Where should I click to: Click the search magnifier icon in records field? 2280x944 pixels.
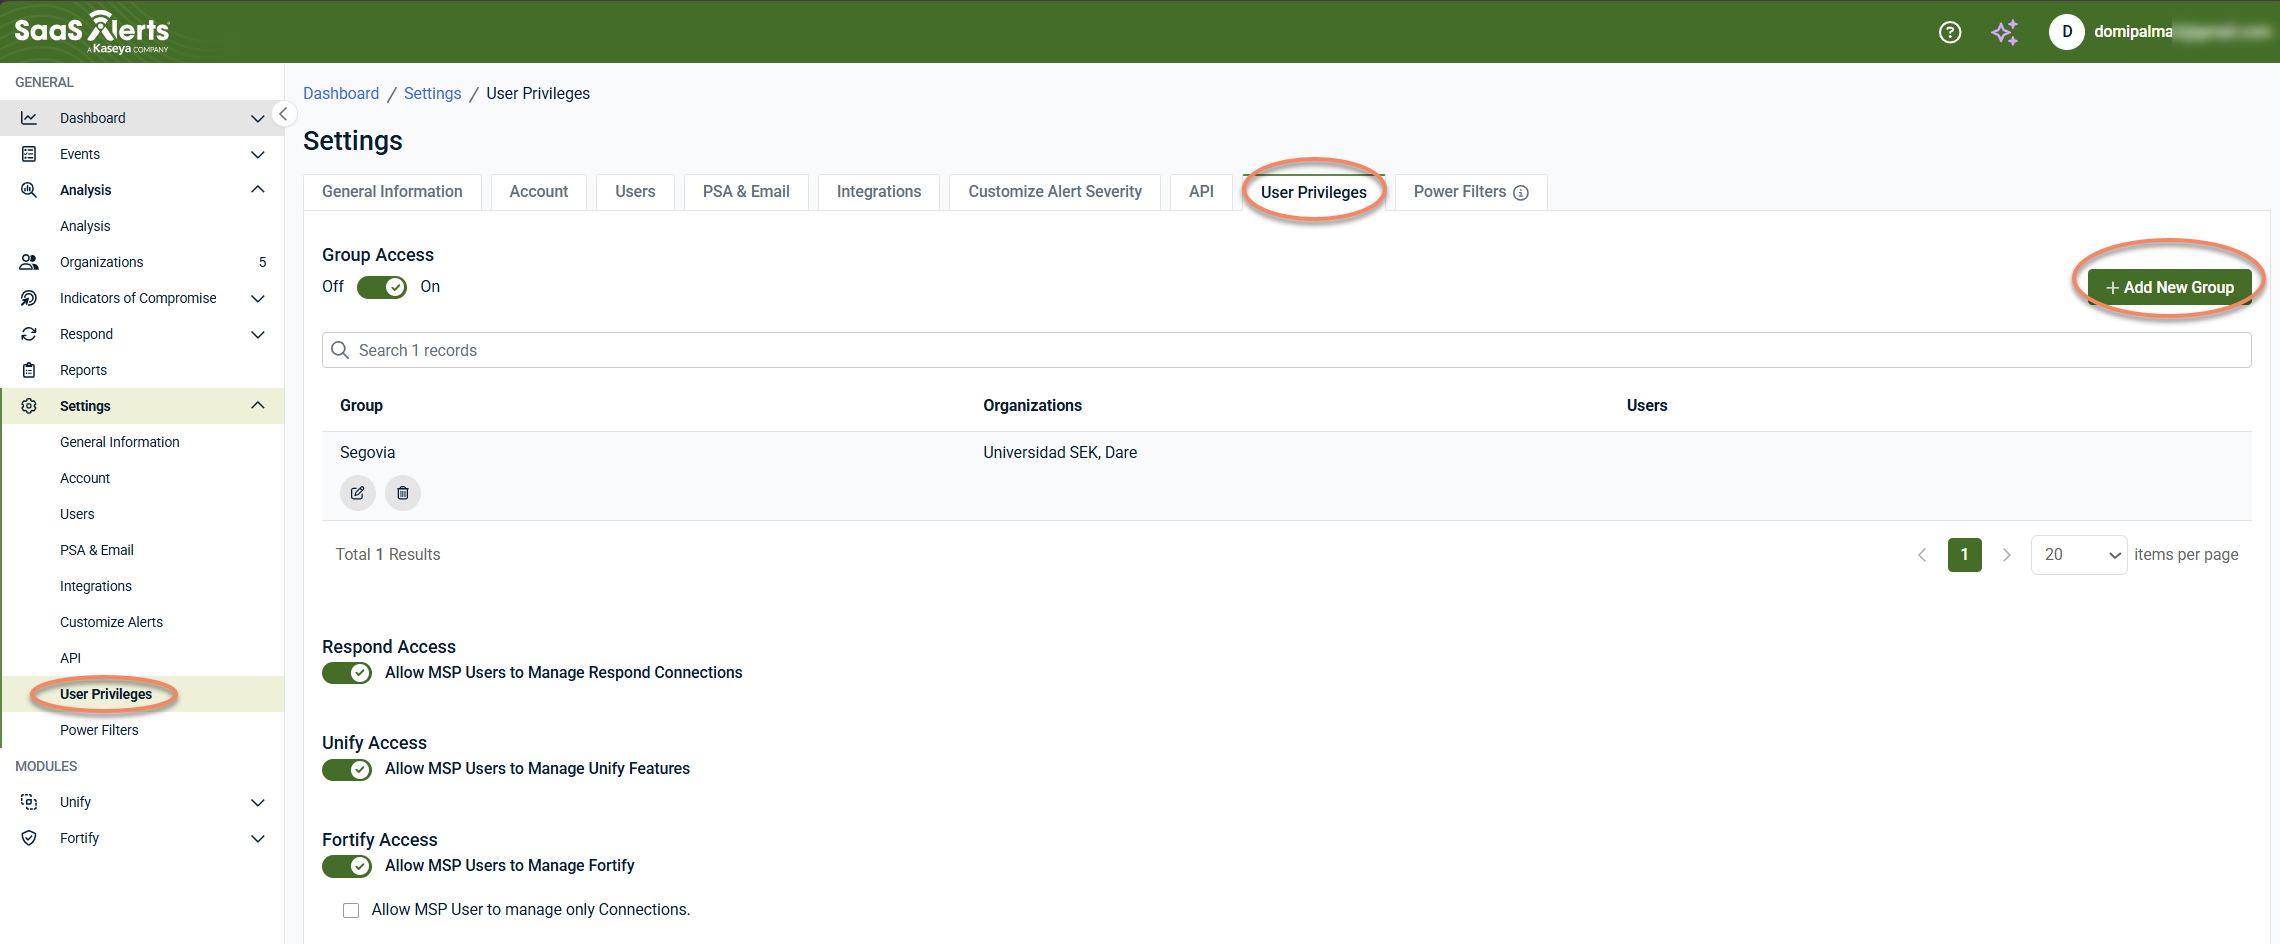340,350
